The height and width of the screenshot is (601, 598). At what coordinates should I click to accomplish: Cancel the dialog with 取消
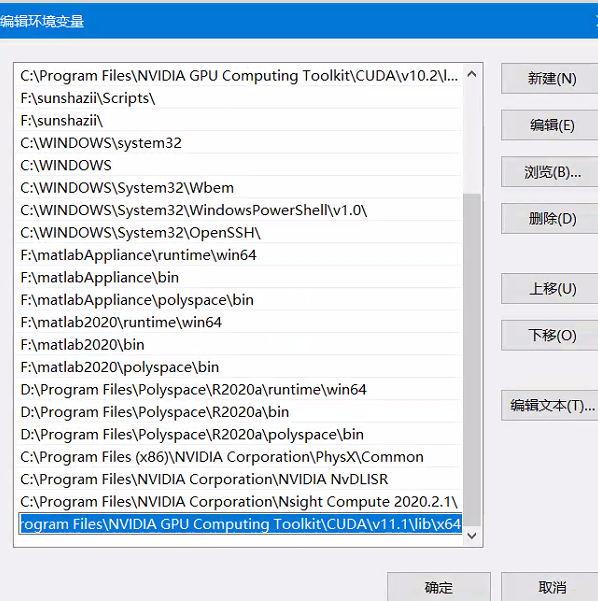click(x=550, y=587)
